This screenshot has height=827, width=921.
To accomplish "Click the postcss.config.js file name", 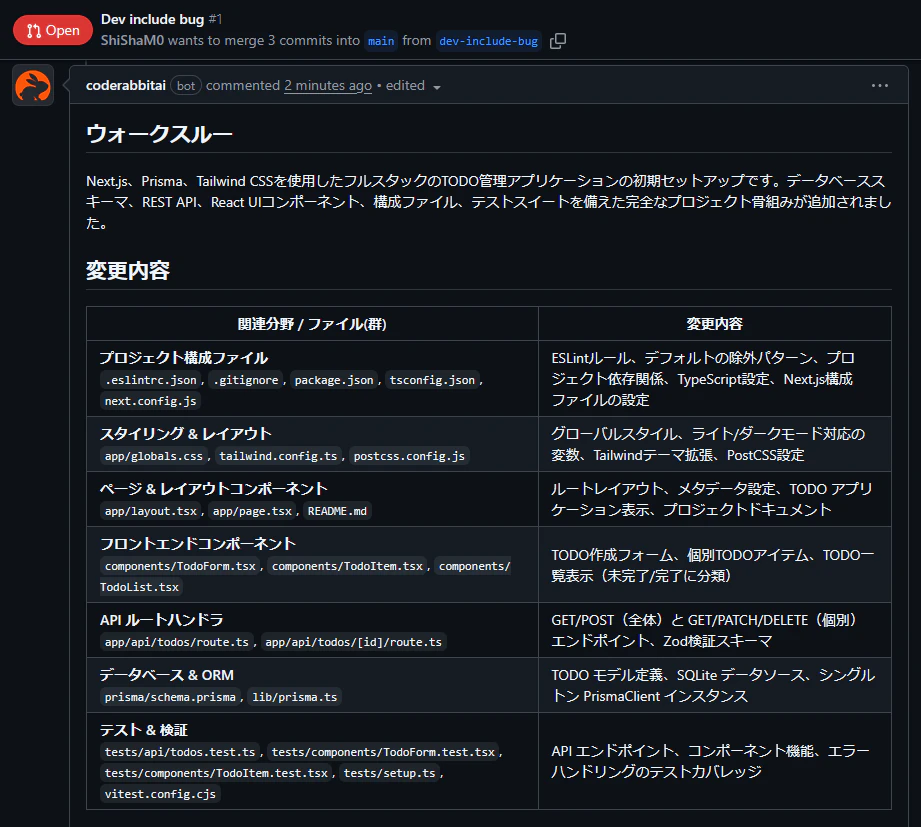I will (x=409, y=456).
